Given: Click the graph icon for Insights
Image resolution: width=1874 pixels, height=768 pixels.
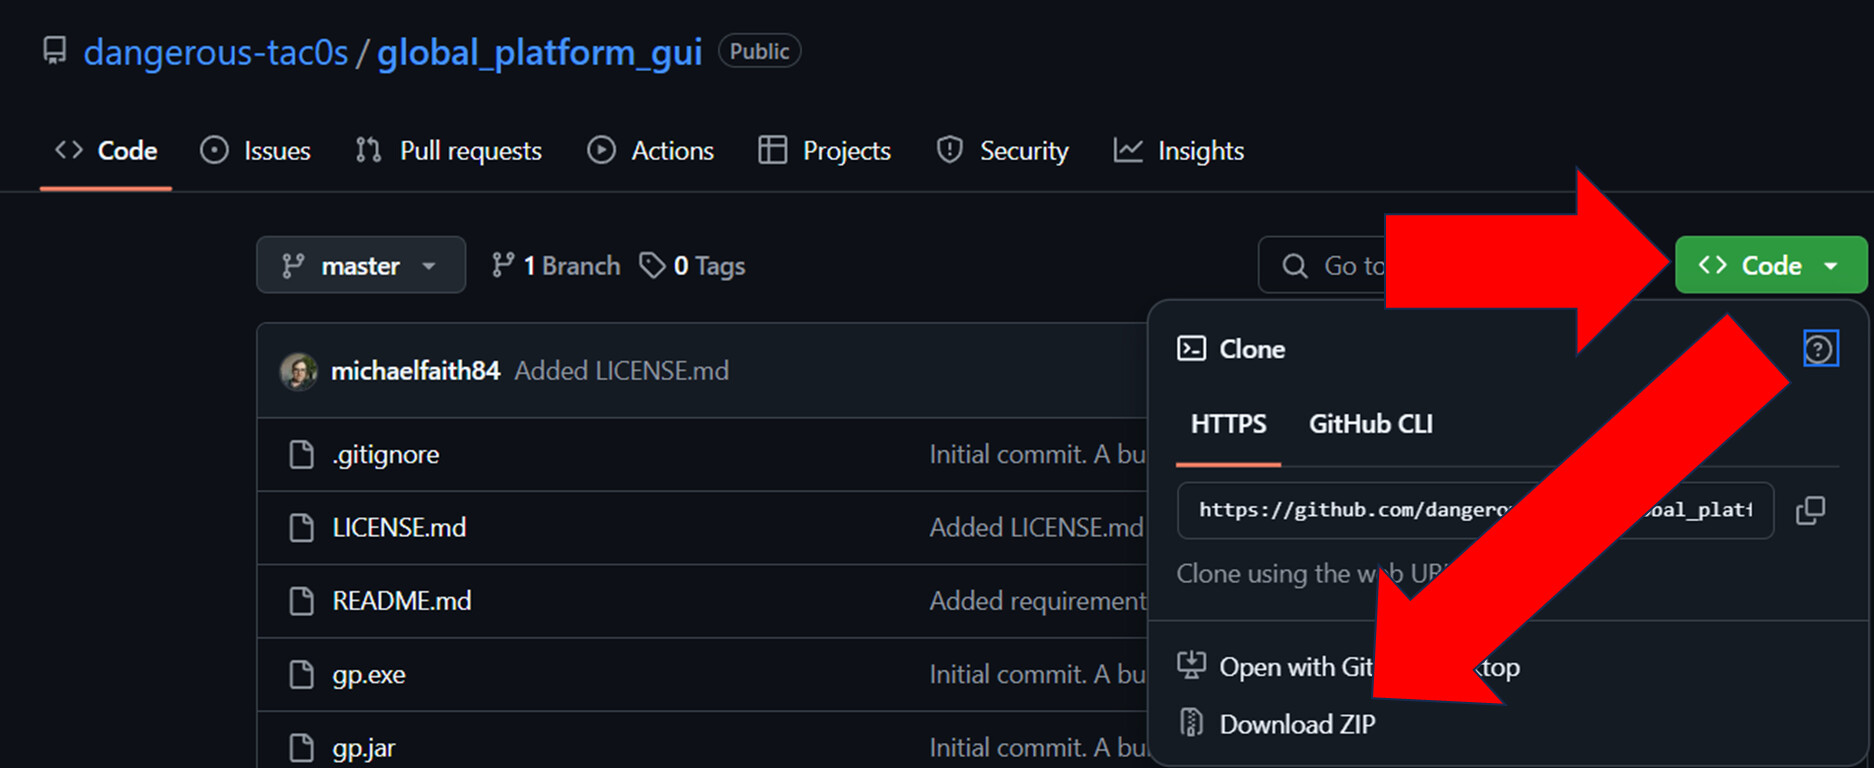Looking at the screenshot, I should pos(1128,150).
